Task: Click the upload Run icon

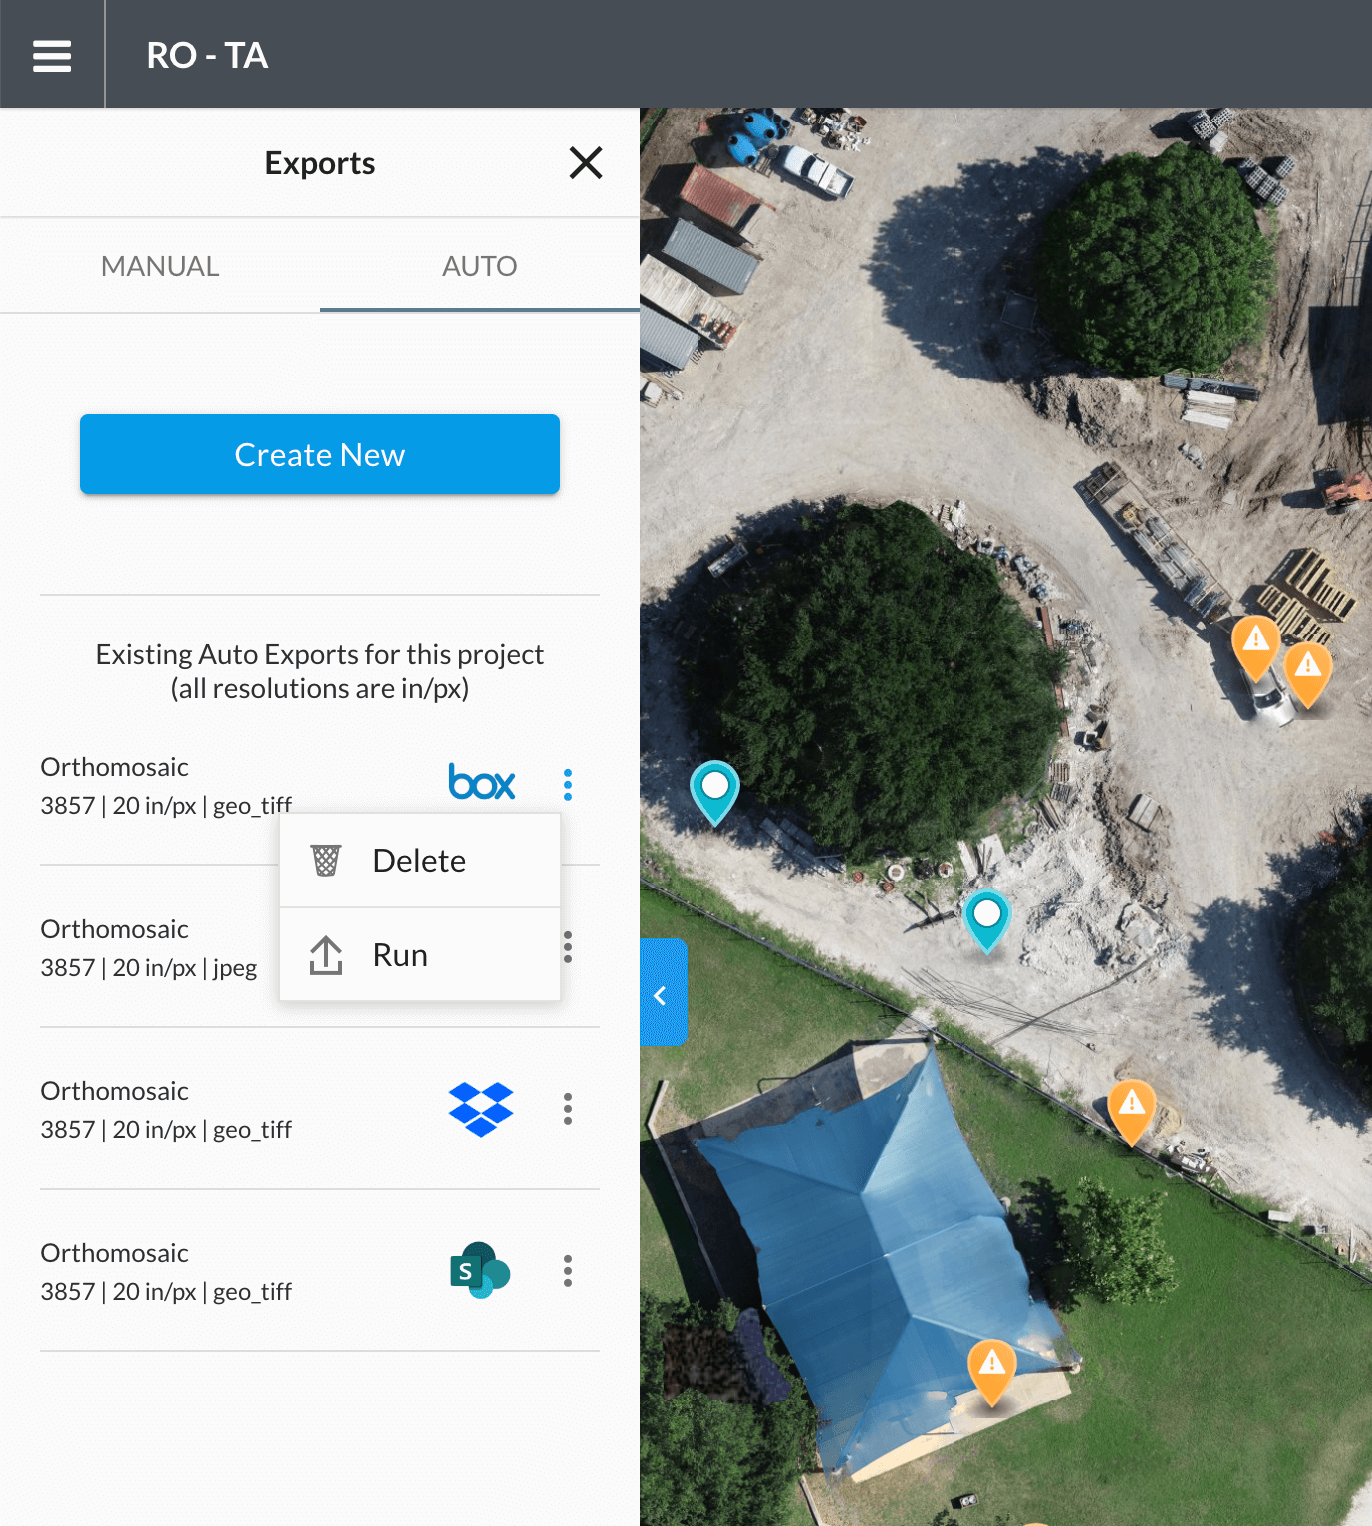Action: (326, 955)
